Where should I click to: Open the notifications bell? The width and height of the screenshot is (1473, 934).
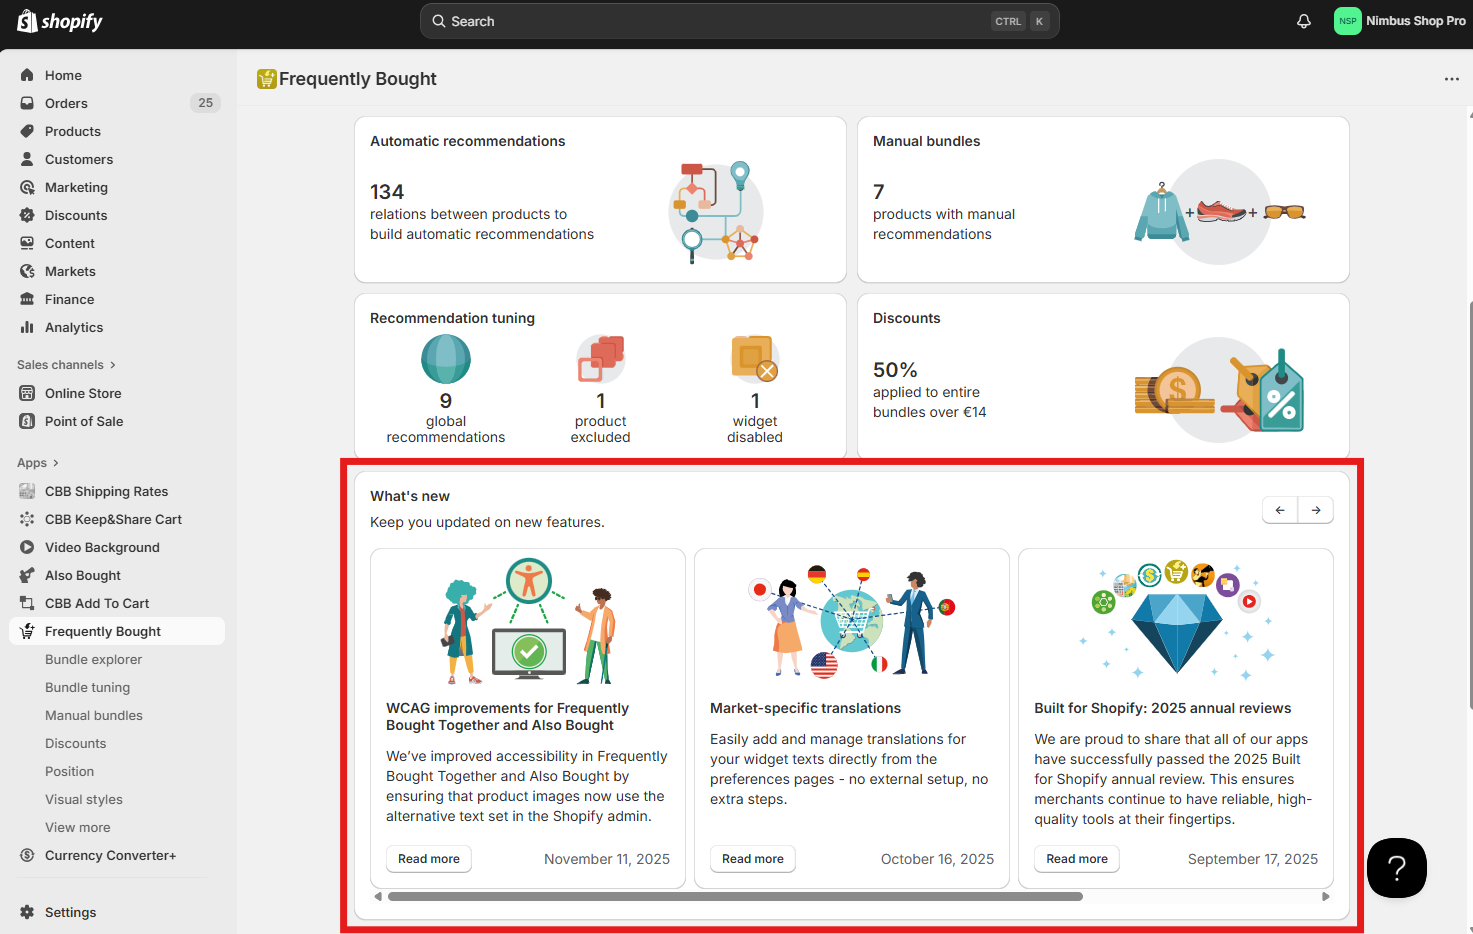1304,21
